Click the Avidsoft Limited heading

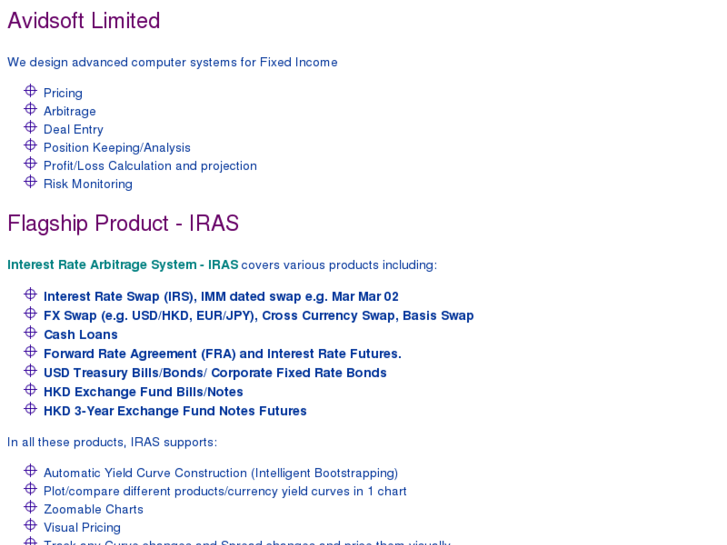pyautogui.click(x=84, y=20)
